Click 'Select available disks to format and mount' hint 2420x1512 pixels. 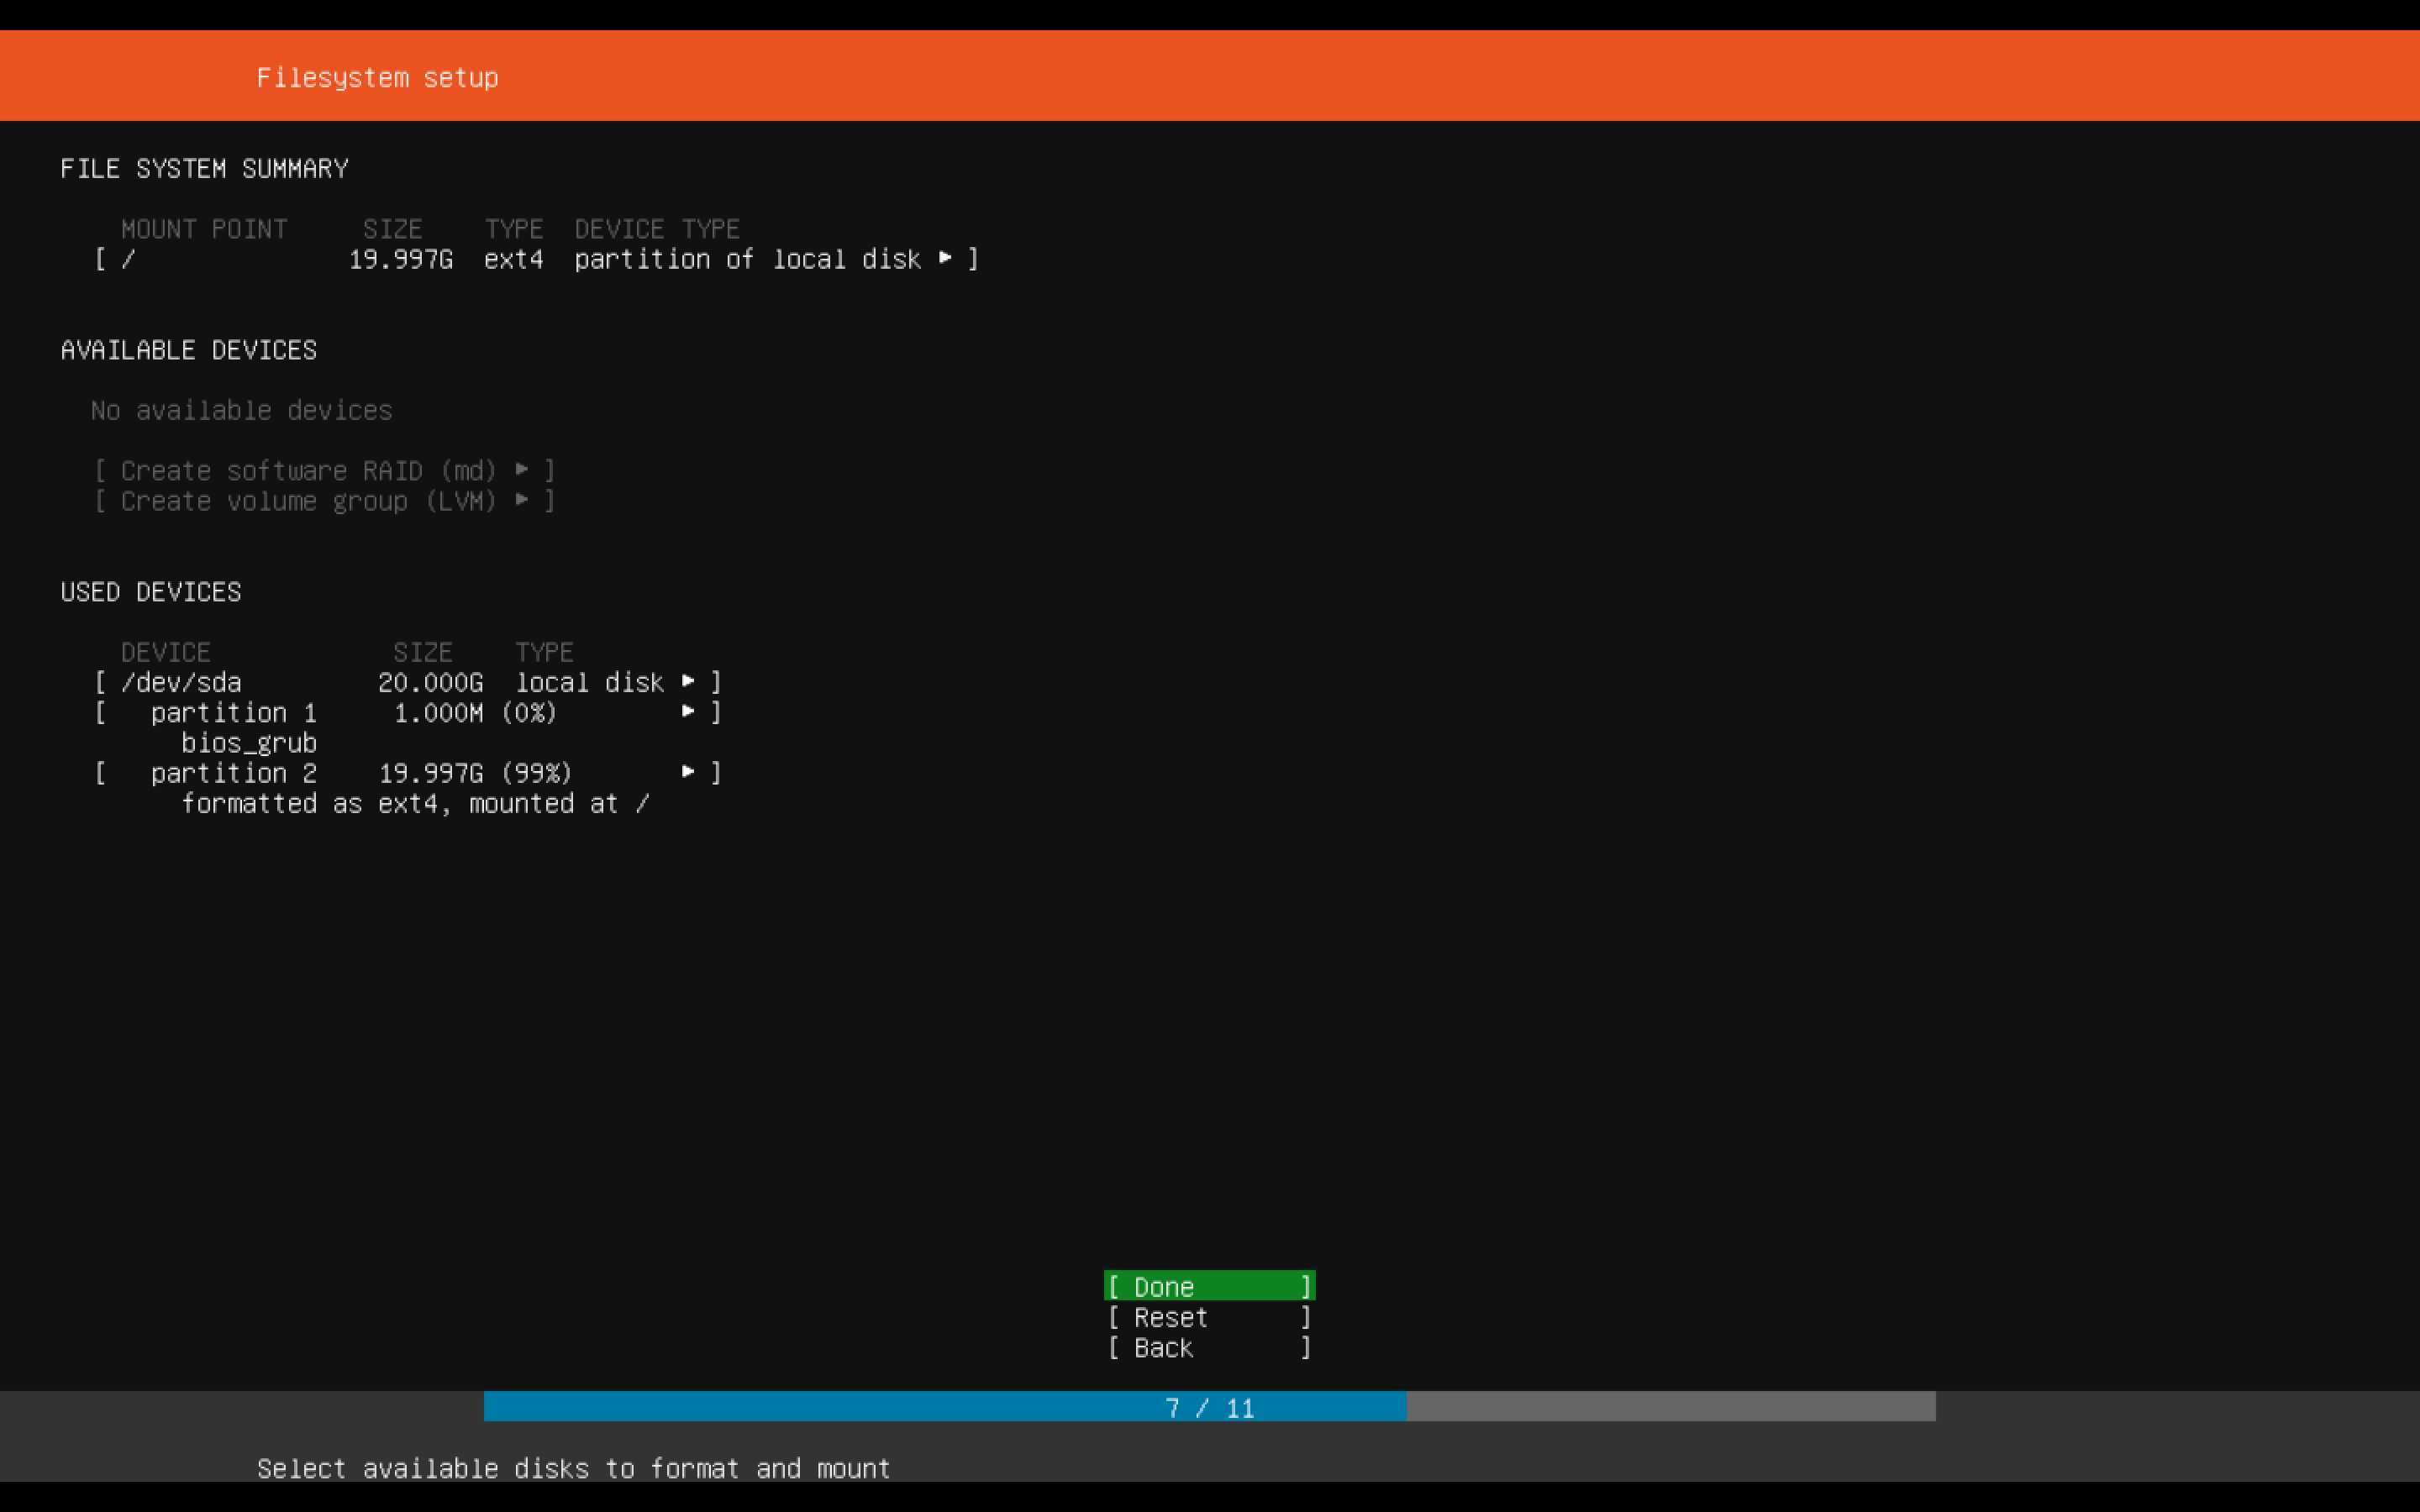pyautogui.click(x=573, y=1468)
